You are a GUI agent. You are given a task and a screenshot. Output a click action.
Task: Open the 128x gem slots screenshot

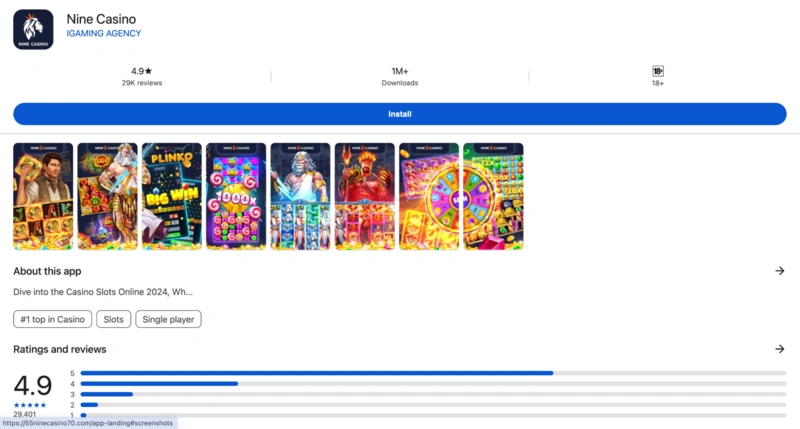coord(493,196)
